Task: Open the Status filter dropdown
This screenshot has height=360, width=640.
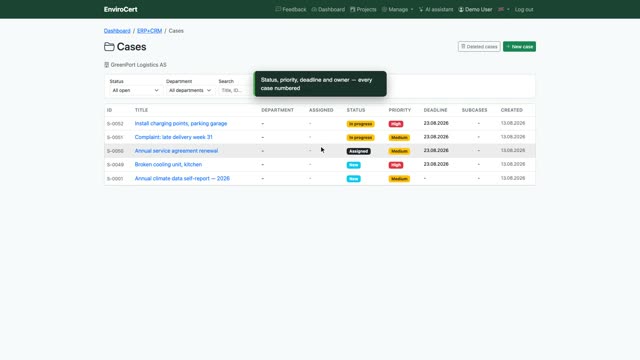Action: point(135,90)
